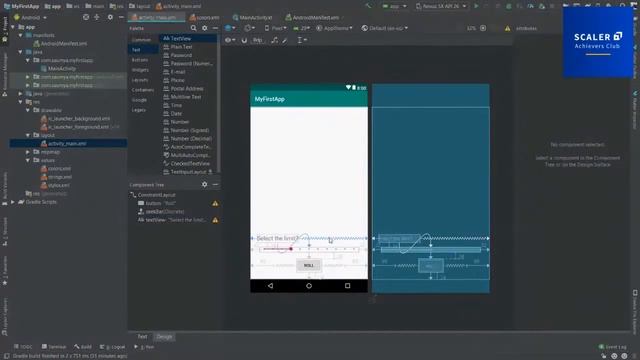Viewport: 640px width, 360px height.
Task: Click the Infer Constraints wand icon
Action: 285,40
